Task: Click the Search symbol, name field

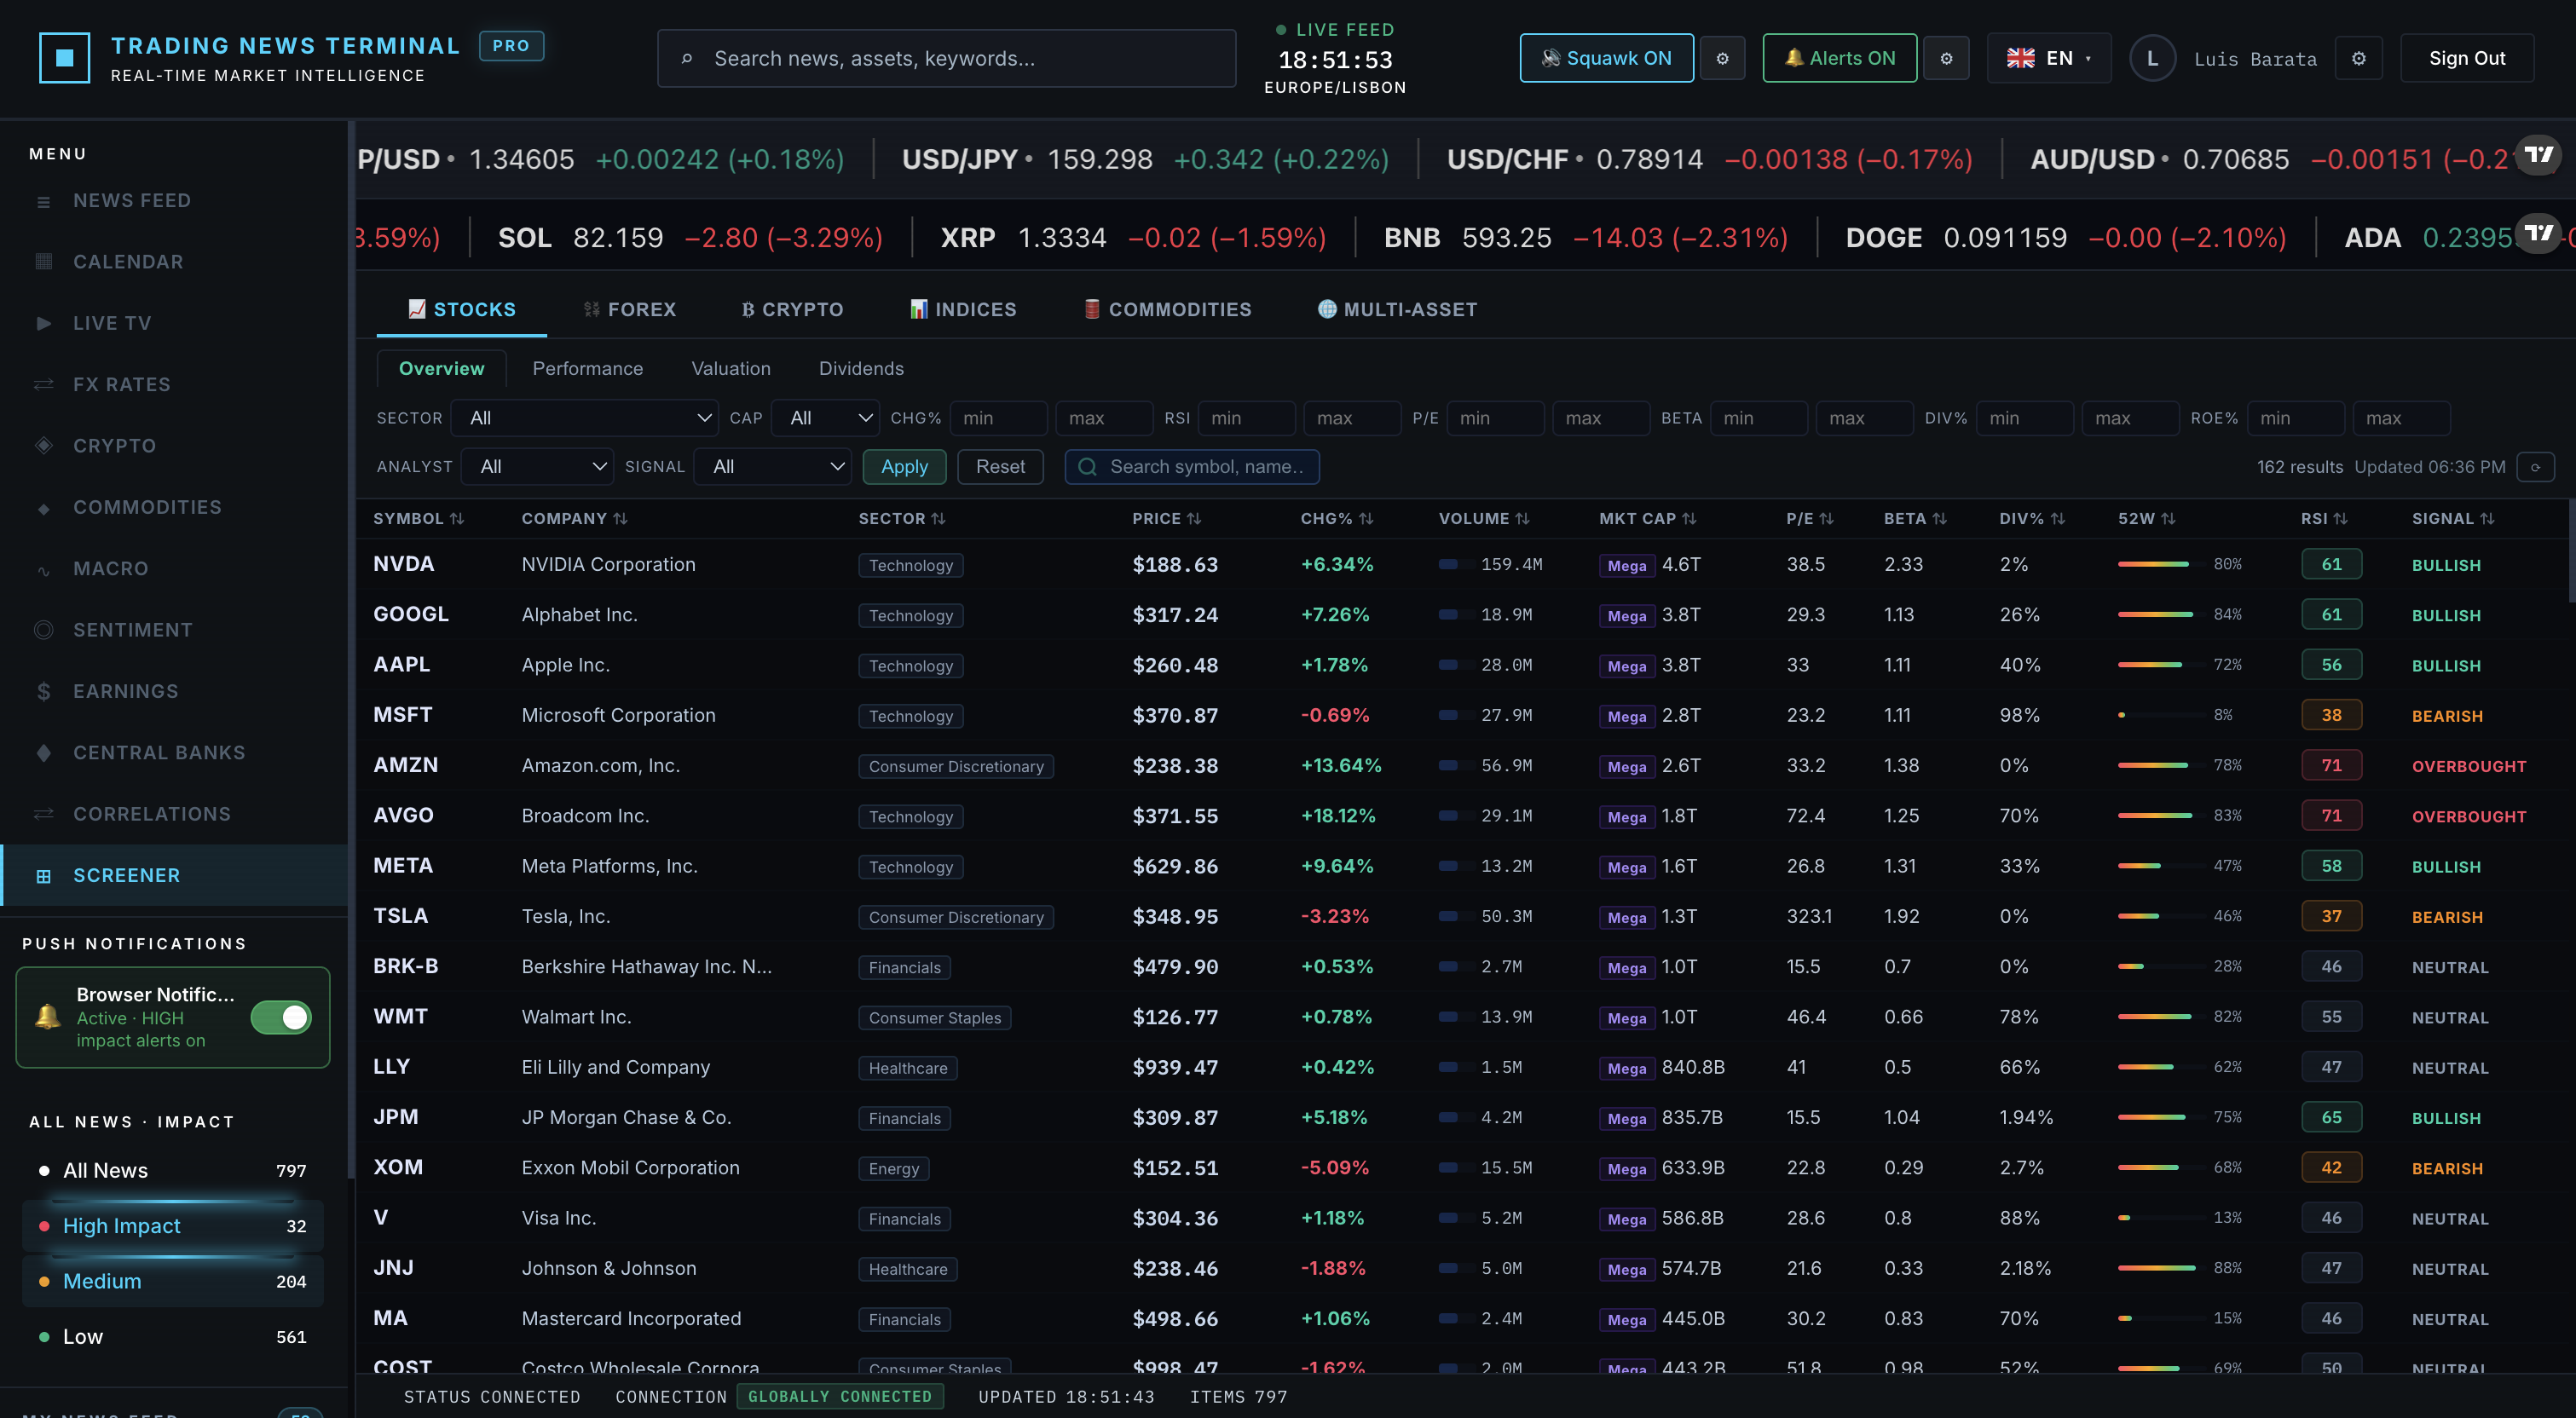Action: pos(1192,467)
